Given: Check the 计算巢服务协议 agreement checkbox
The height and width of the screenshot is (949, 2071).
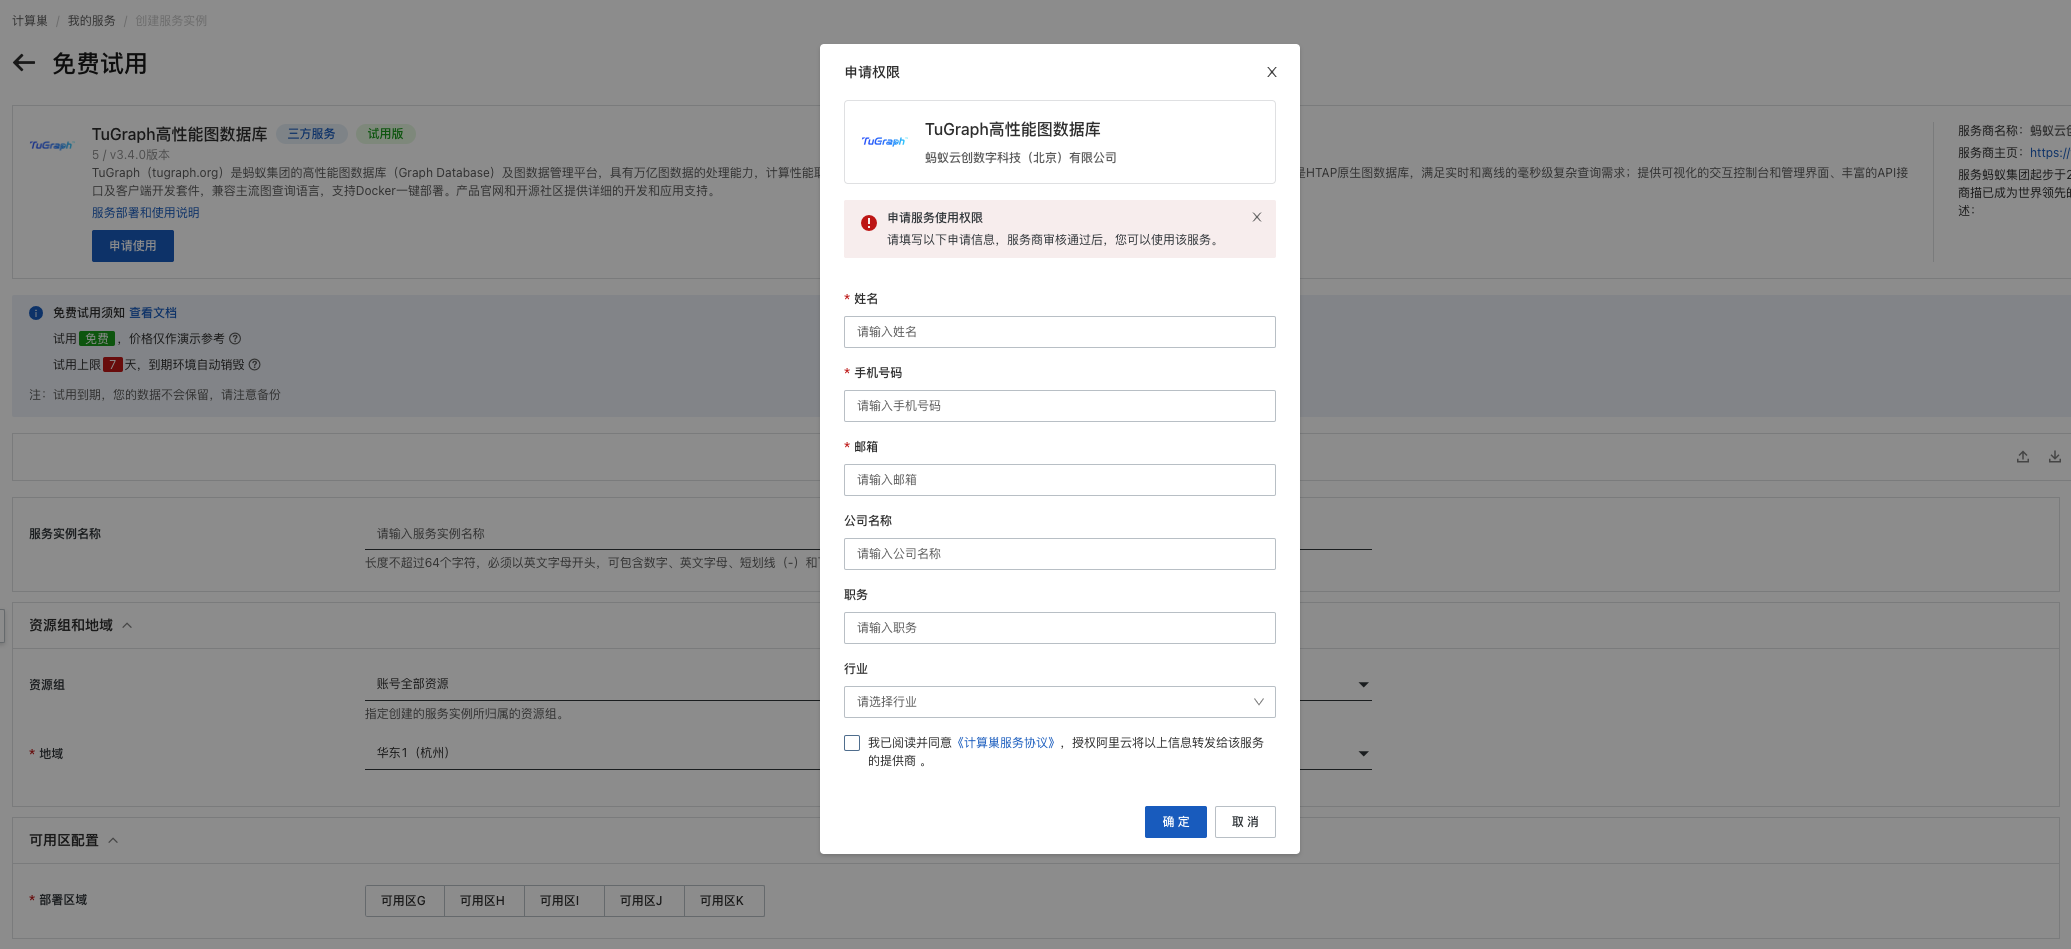Looking at the screenshot, I should tap(852, 743).
